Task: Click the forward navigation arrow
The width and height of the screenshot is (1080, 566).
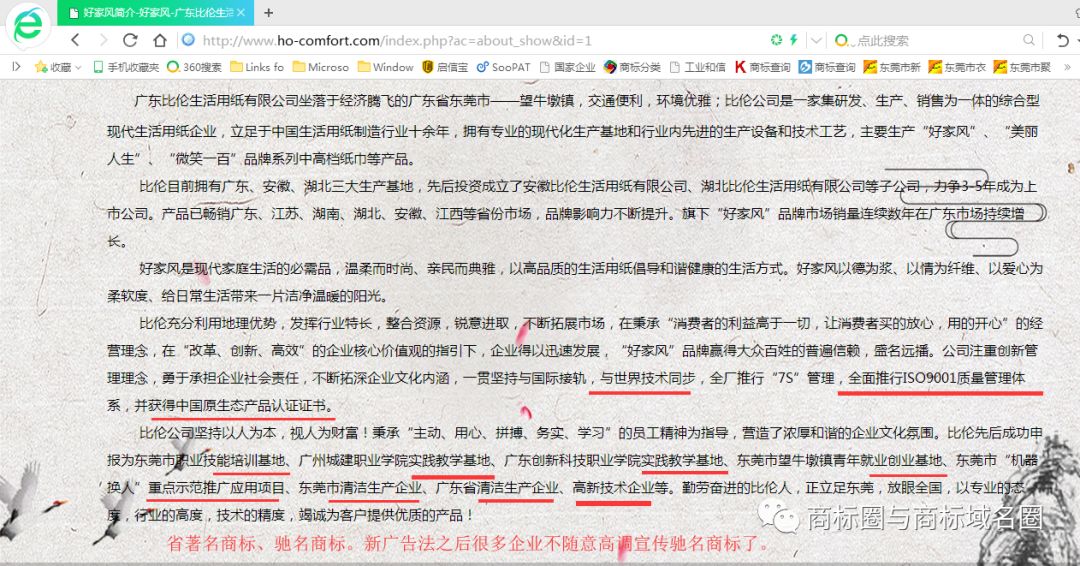Action: click(x=103, y=40)
